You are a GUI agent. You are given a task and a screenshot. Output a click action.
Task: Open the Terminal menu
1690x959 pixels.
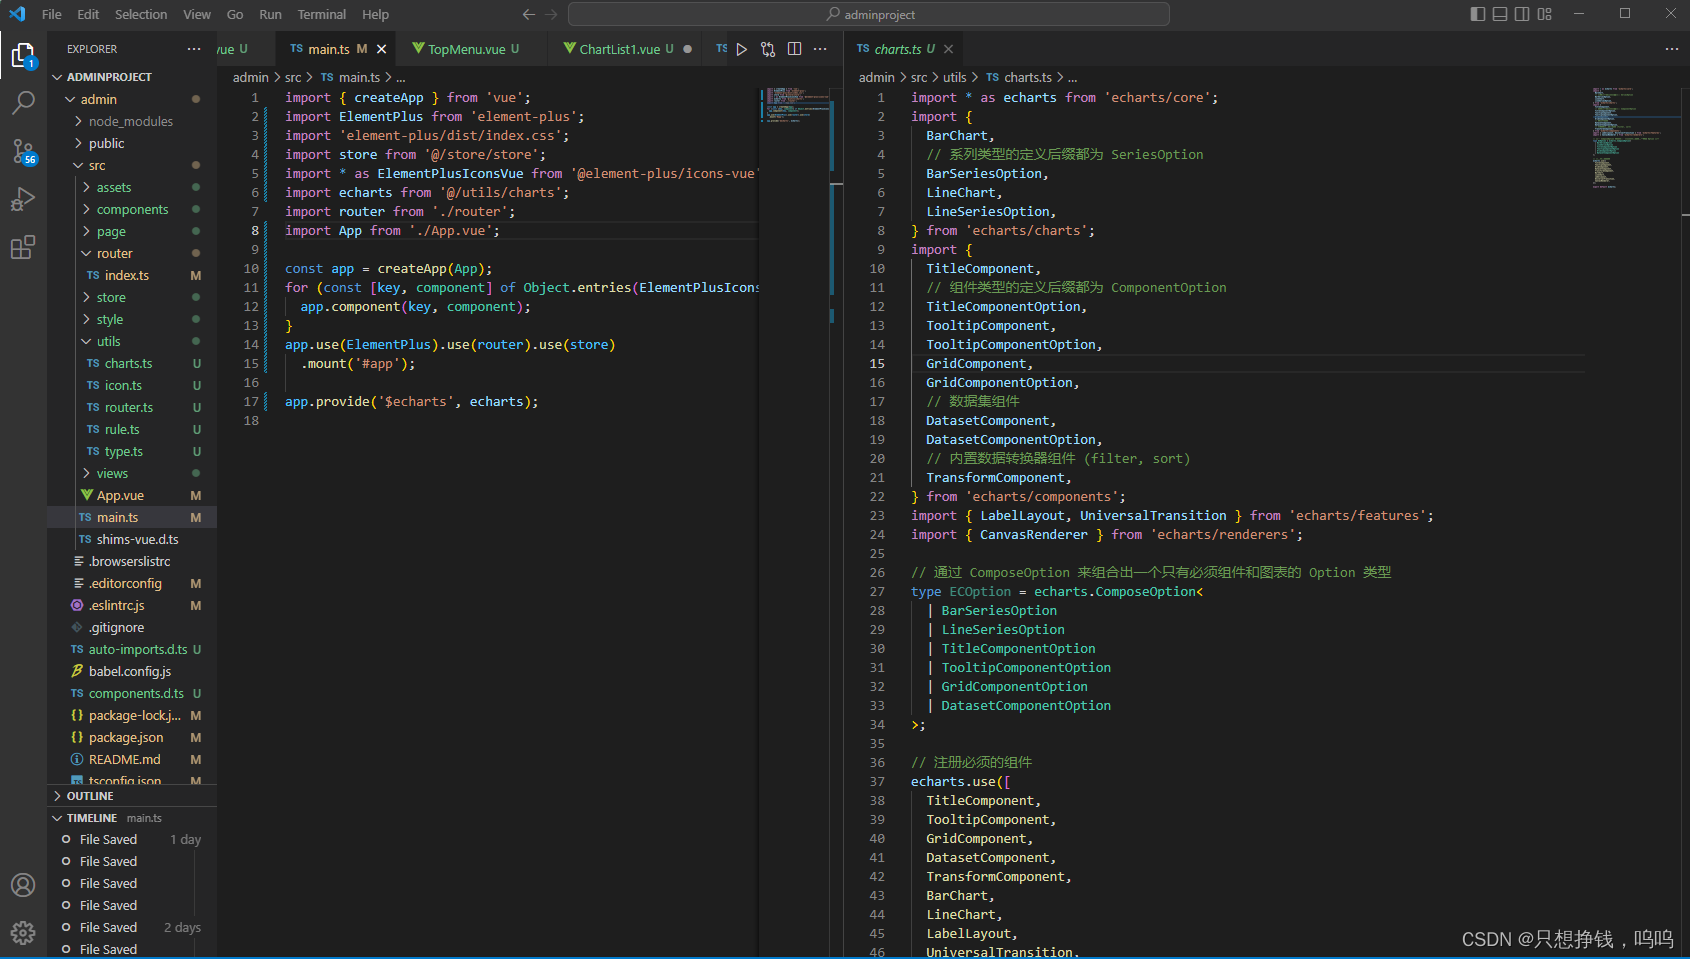click(x=321, y=14)
